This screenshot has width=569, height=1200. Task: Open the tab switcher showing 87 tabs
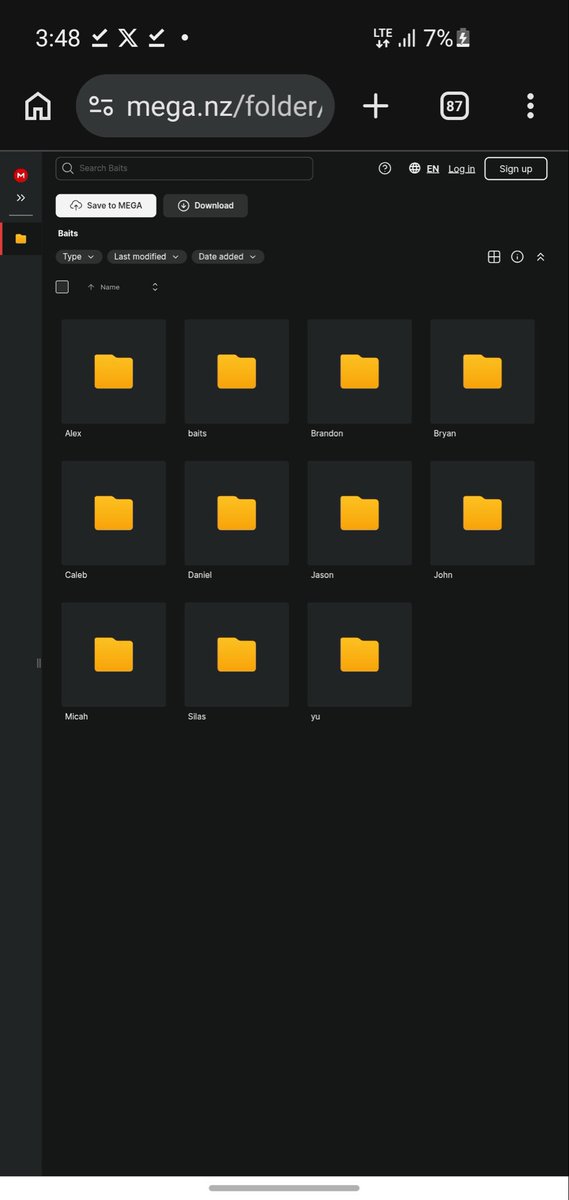454,106
